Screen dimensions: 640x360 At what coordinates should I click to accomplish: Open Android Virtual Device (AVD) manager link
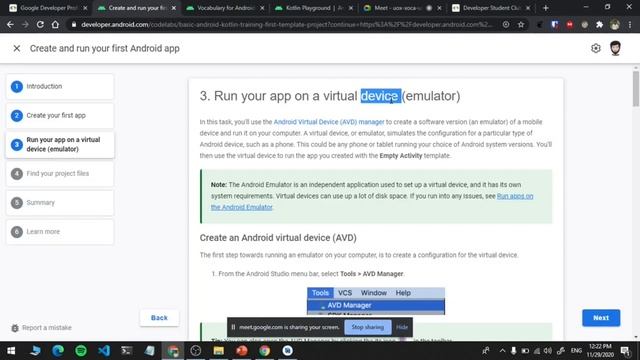click(x=329, y=122)
